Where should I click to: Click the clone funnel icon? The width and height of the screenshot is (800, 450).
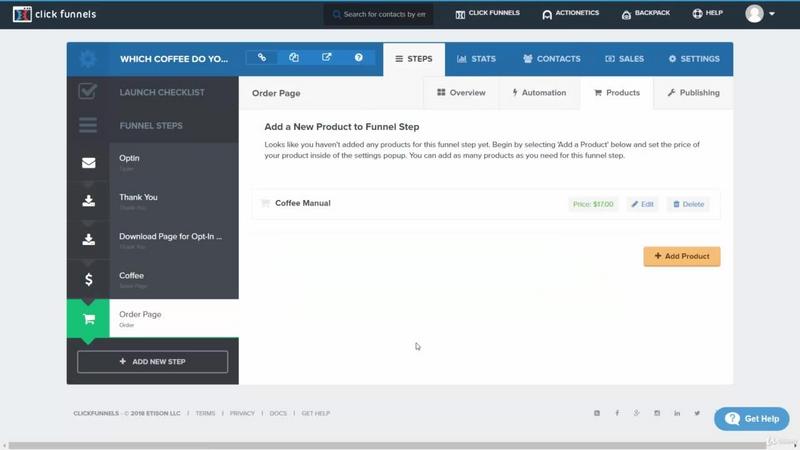294,58
